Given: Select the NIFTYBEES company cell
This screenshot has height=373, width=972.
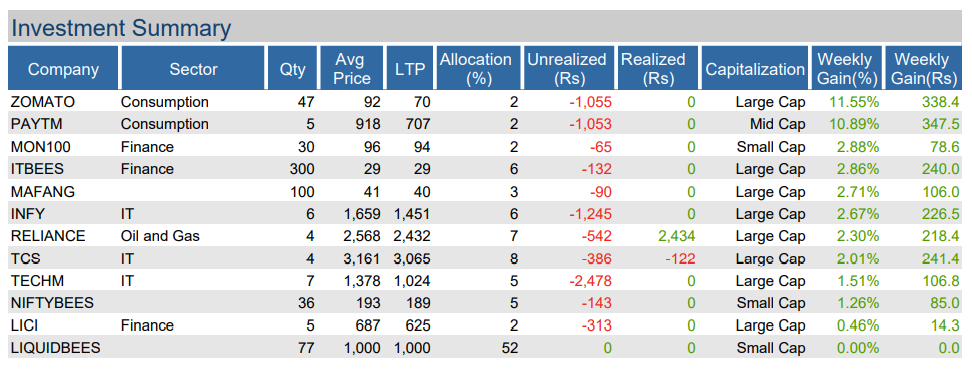Looking at the screenshot, I should tap(52, 303).
